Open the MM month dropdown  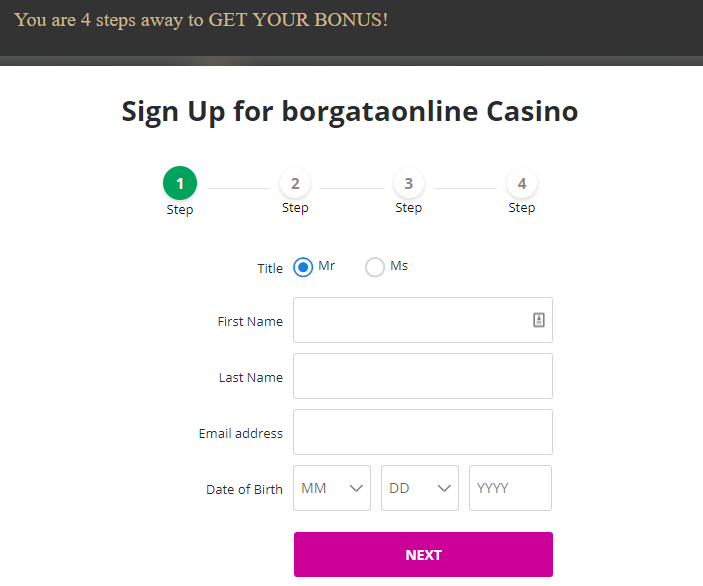[331, 488]
